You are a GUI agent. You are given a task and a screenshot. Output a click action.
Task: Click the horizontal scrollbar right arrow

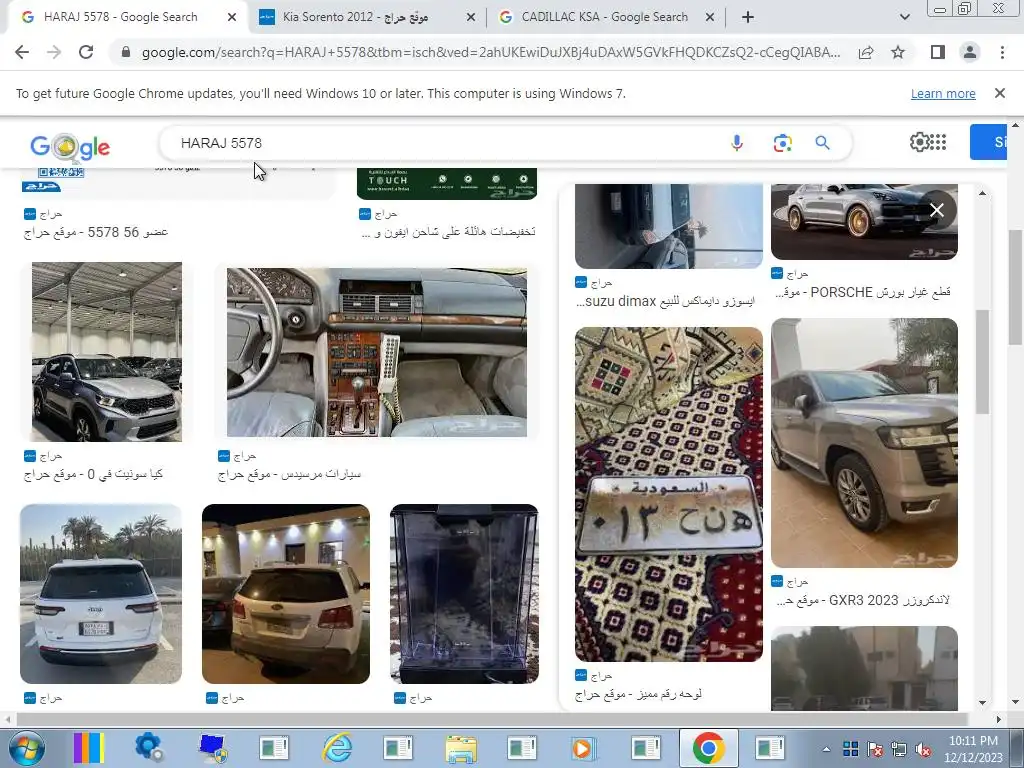pyautogui.click(x=999, y=720)
